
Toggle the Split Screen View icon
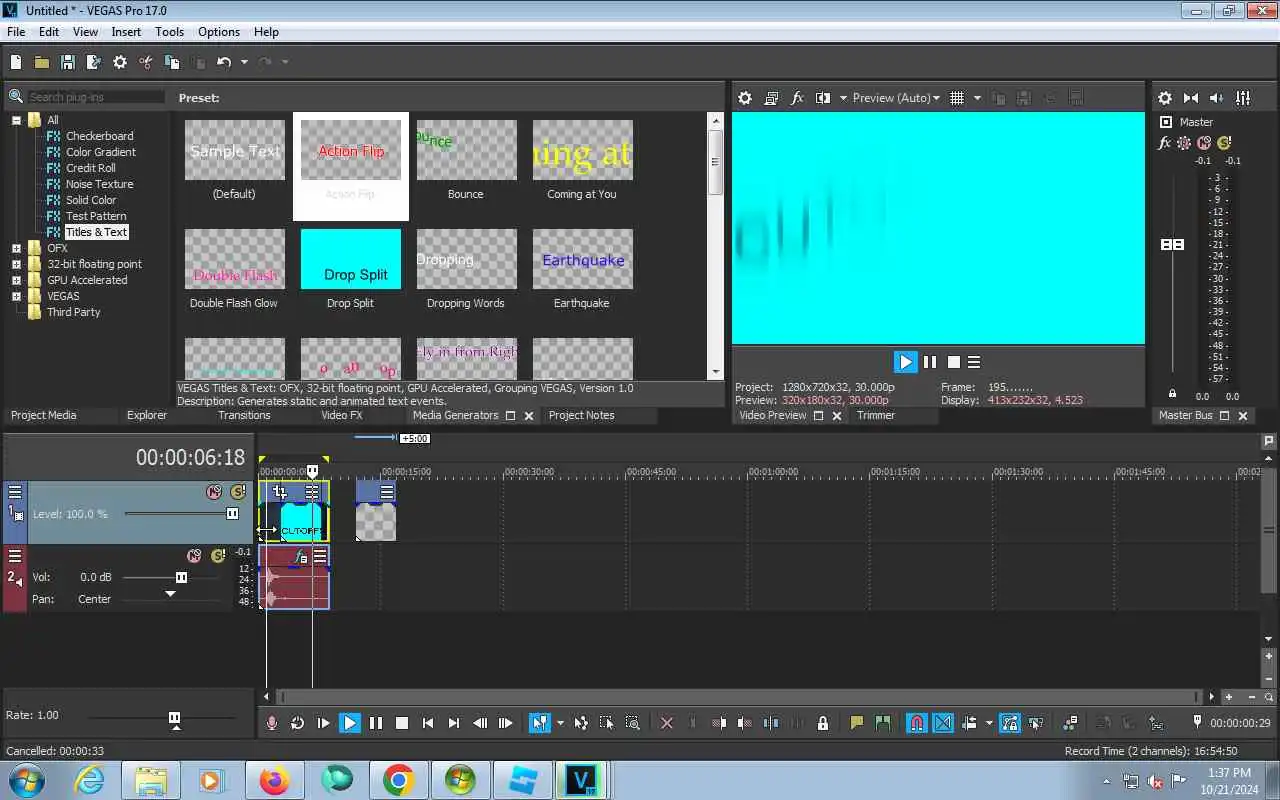click(x=823, y=98)
